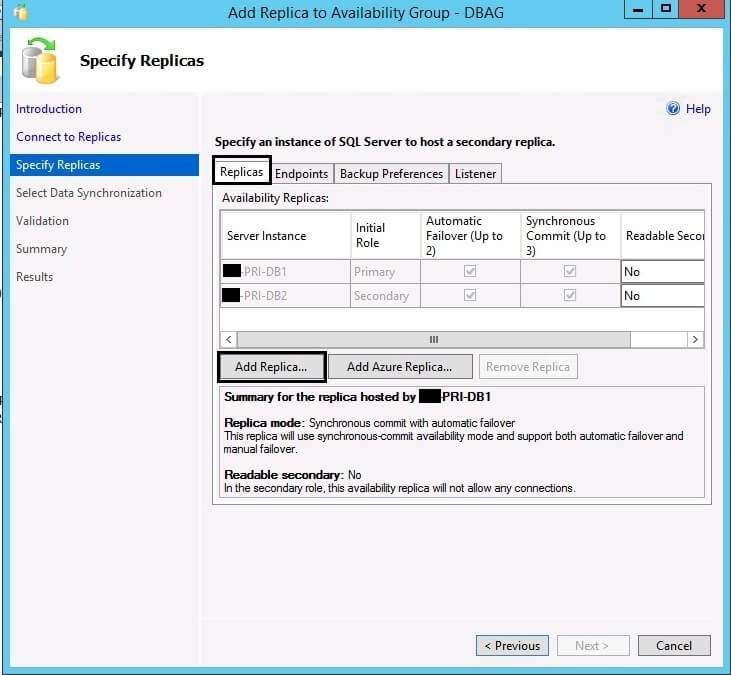Viewport: 731px width, 675px height.
Task: Toggle Automatic Failover for PRI-DB2
Action: pos(469,296)
